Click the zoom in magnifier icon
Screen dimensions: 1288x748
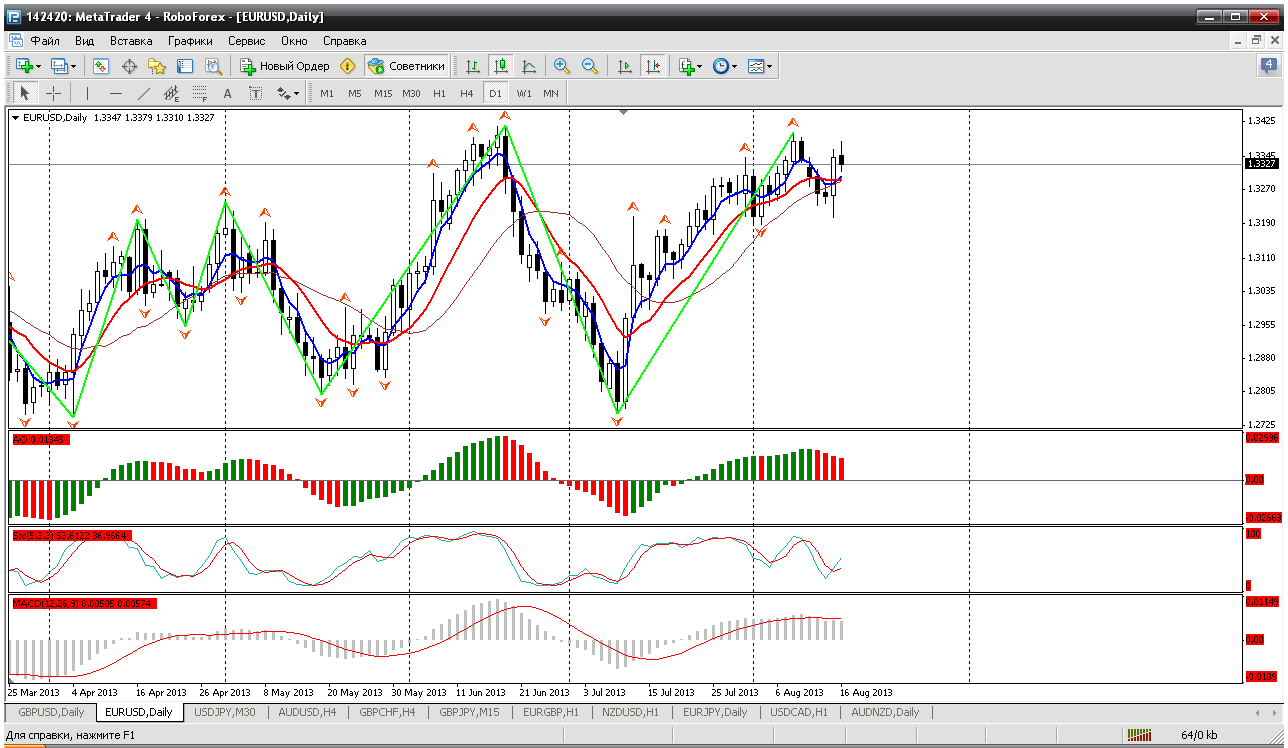coord(562,66)
